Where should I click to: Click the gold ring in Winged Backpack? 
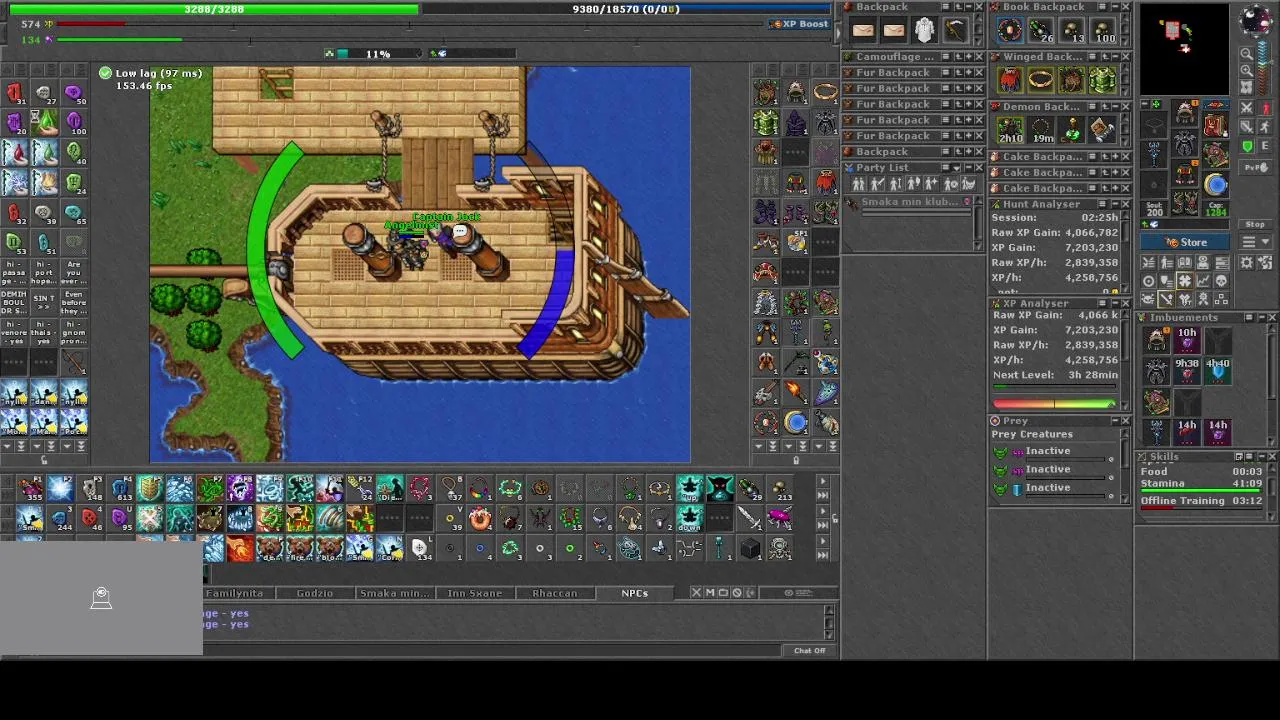pos(1041,80)
